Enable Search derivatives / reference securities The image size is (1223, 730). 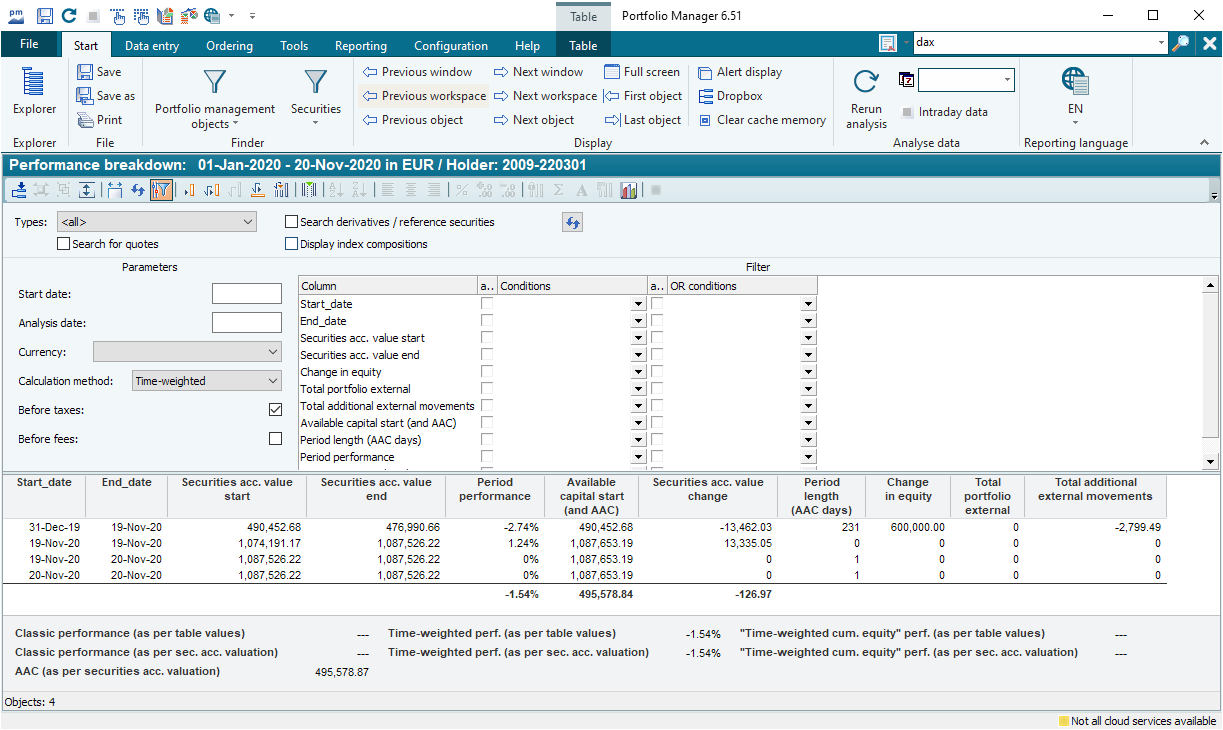point(292,222)
